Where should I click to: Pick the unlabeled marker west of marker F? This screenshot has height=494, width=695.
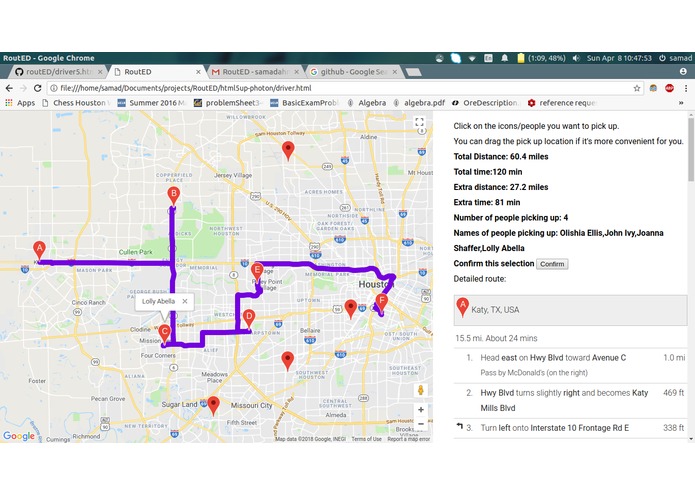click(x=351, y=309)
